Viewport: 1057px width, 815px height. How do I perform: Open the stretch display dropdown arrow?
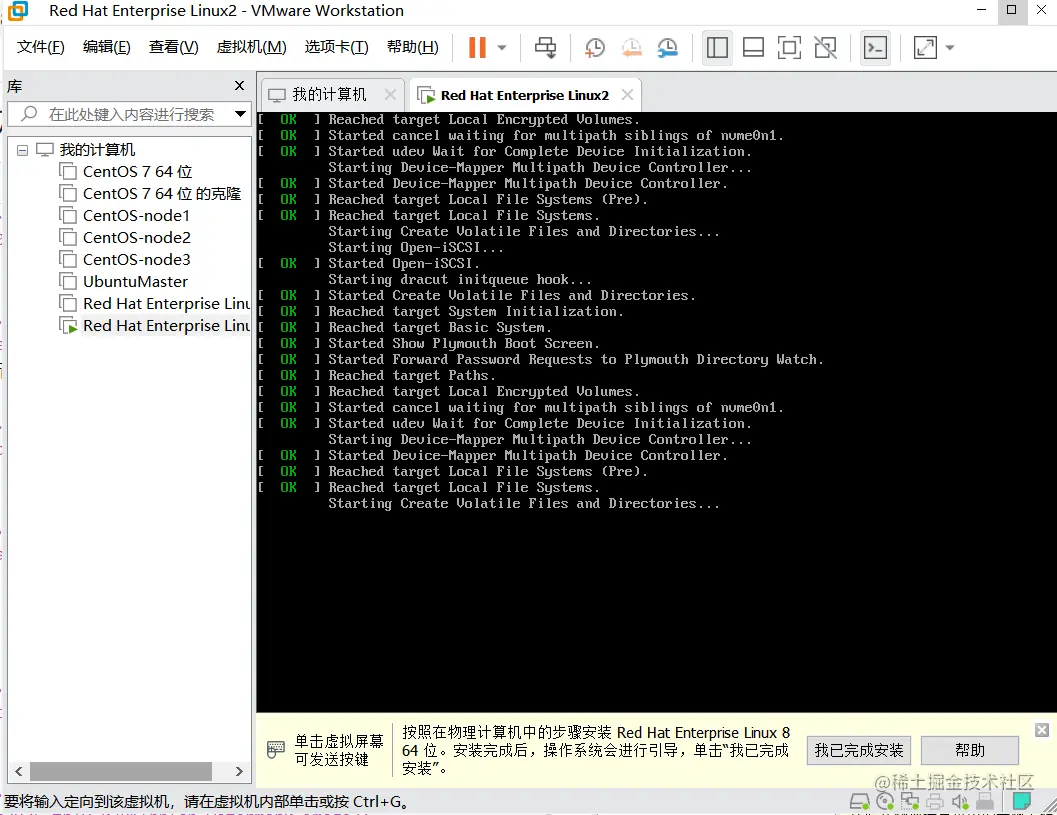pos(950,48)
